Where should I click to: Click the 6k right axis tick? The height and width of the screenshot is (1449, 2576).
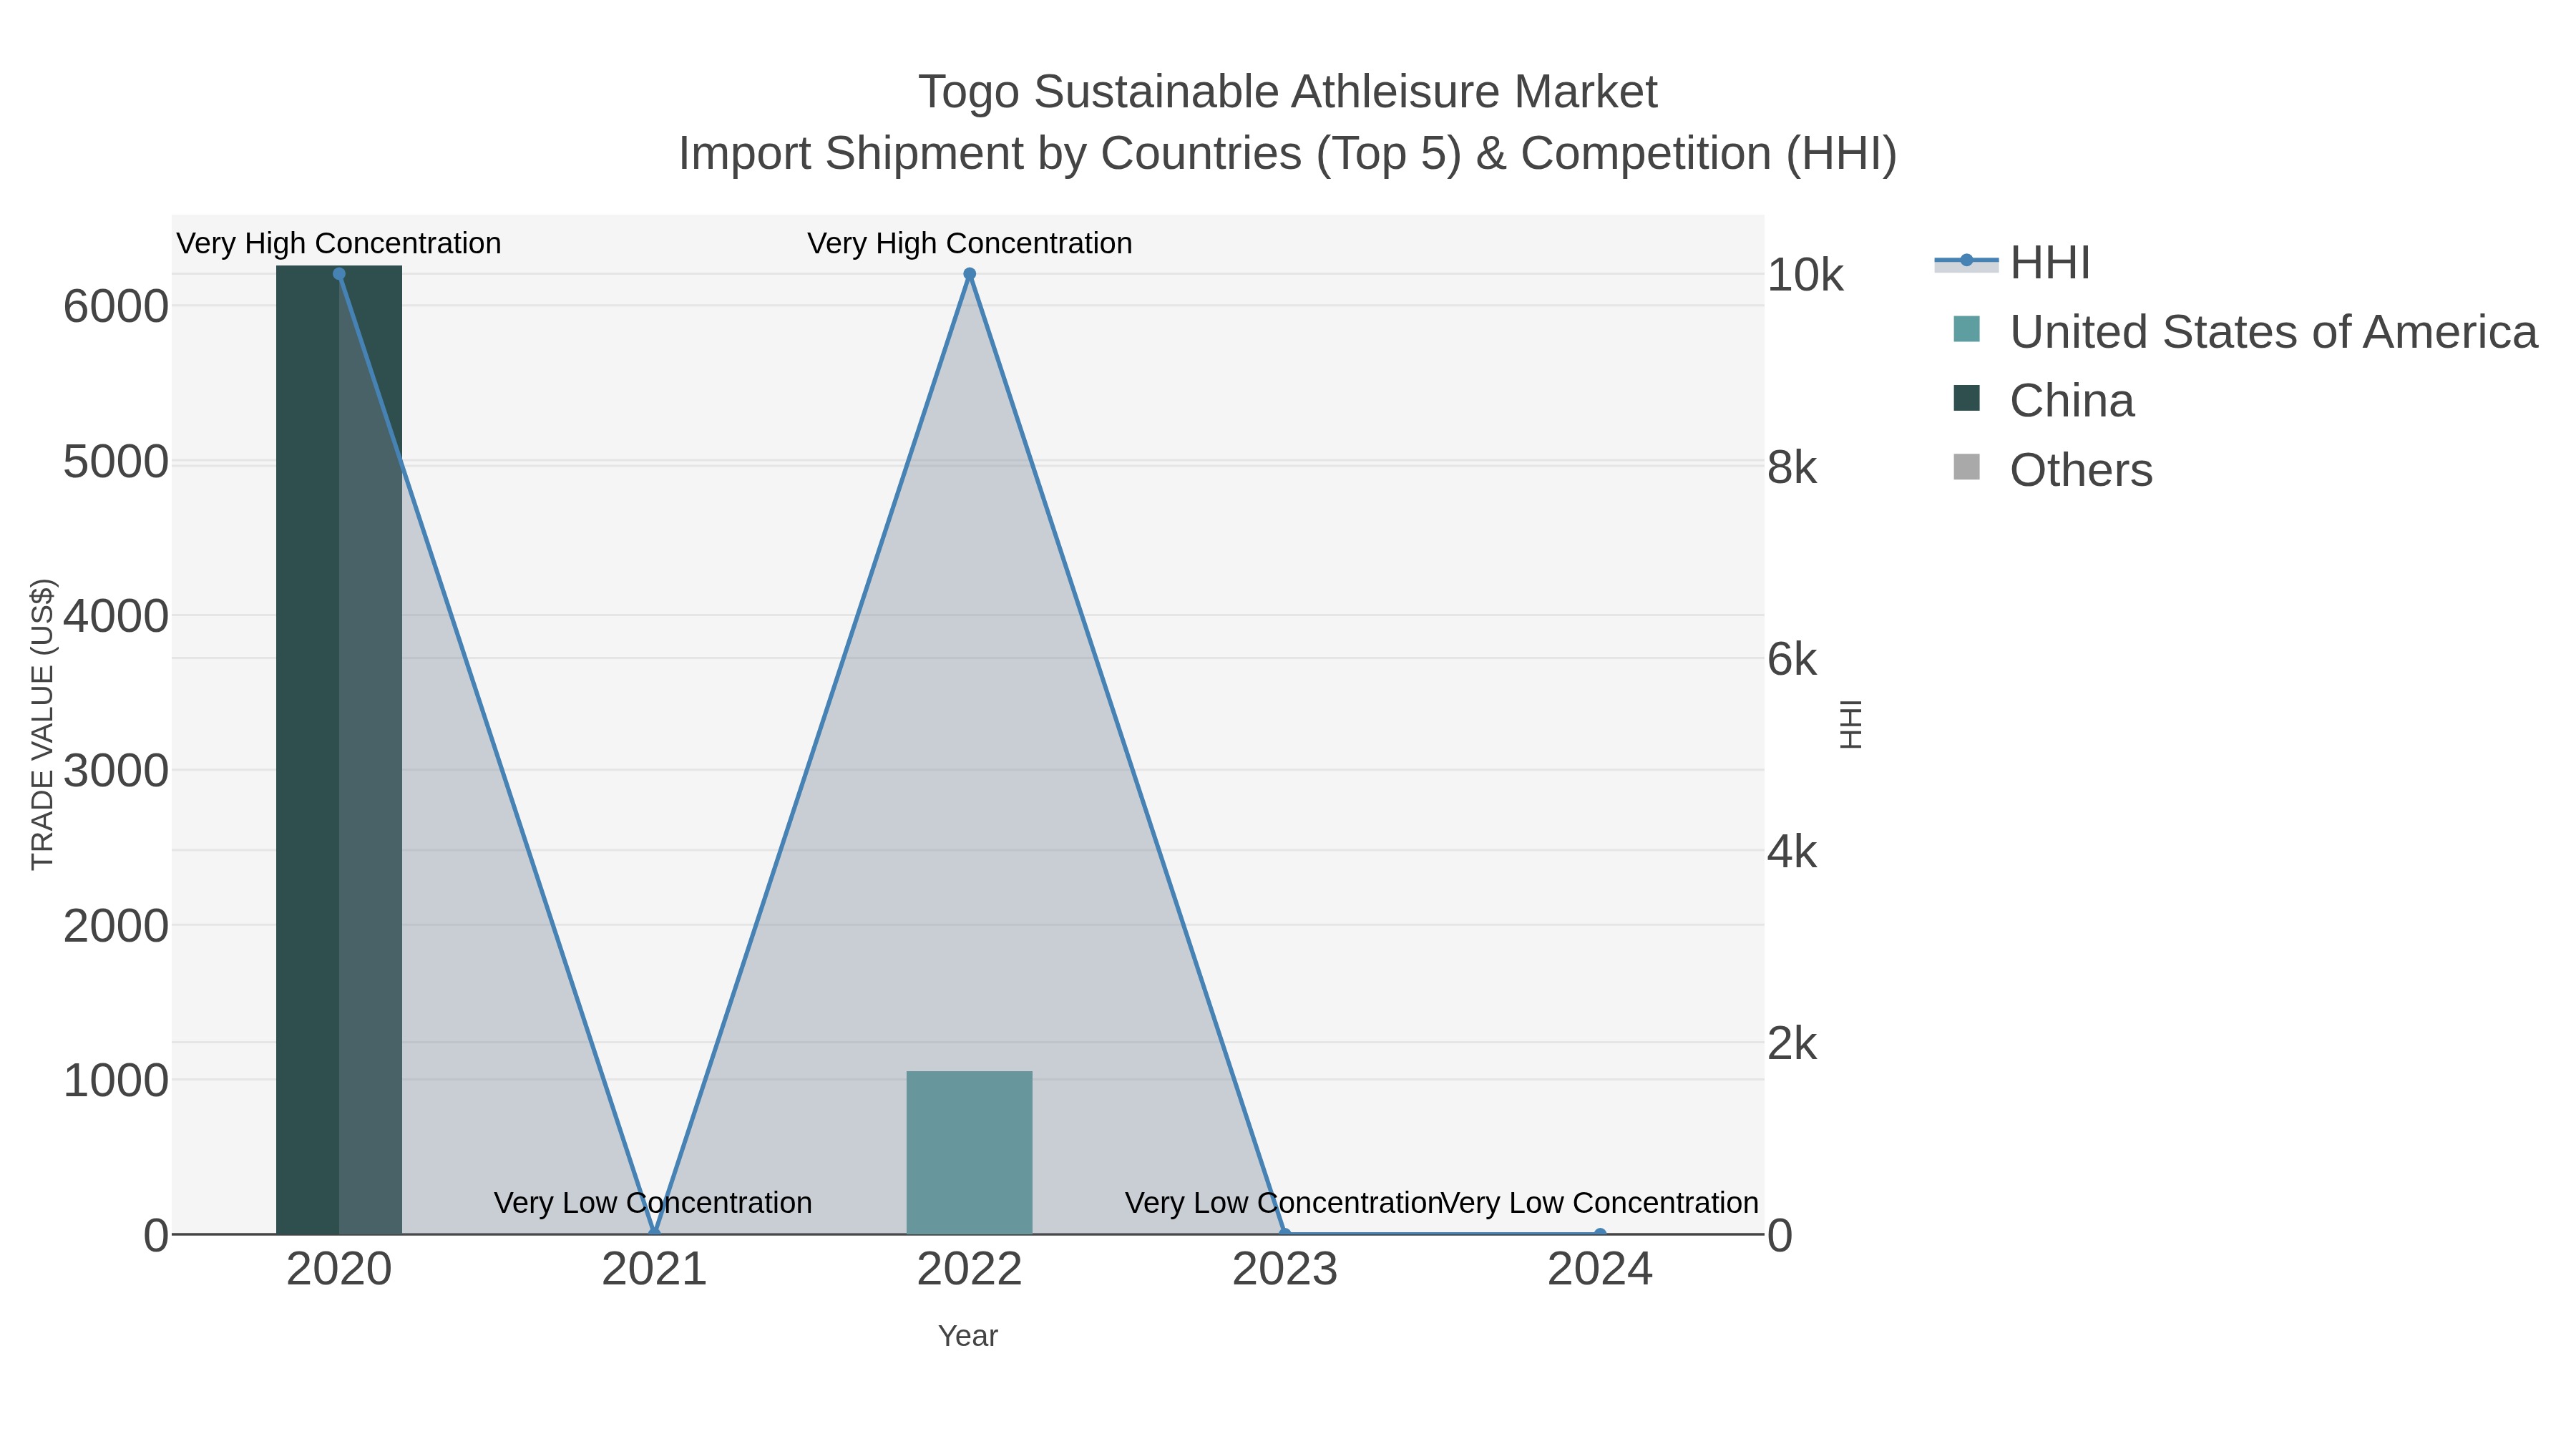(1792, 659)
